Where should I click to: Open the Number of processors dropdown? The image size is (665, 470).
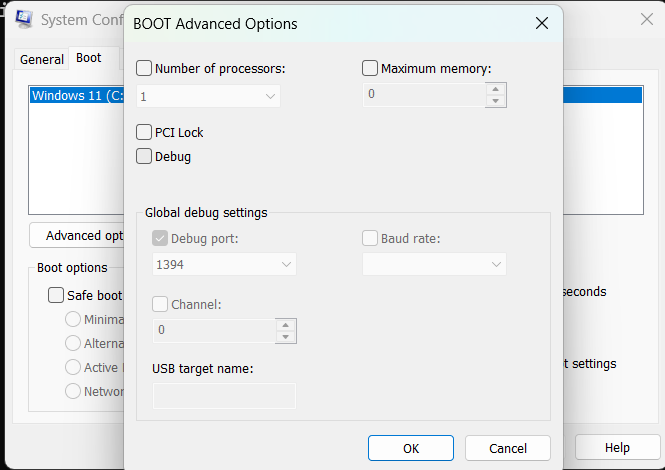208,96
